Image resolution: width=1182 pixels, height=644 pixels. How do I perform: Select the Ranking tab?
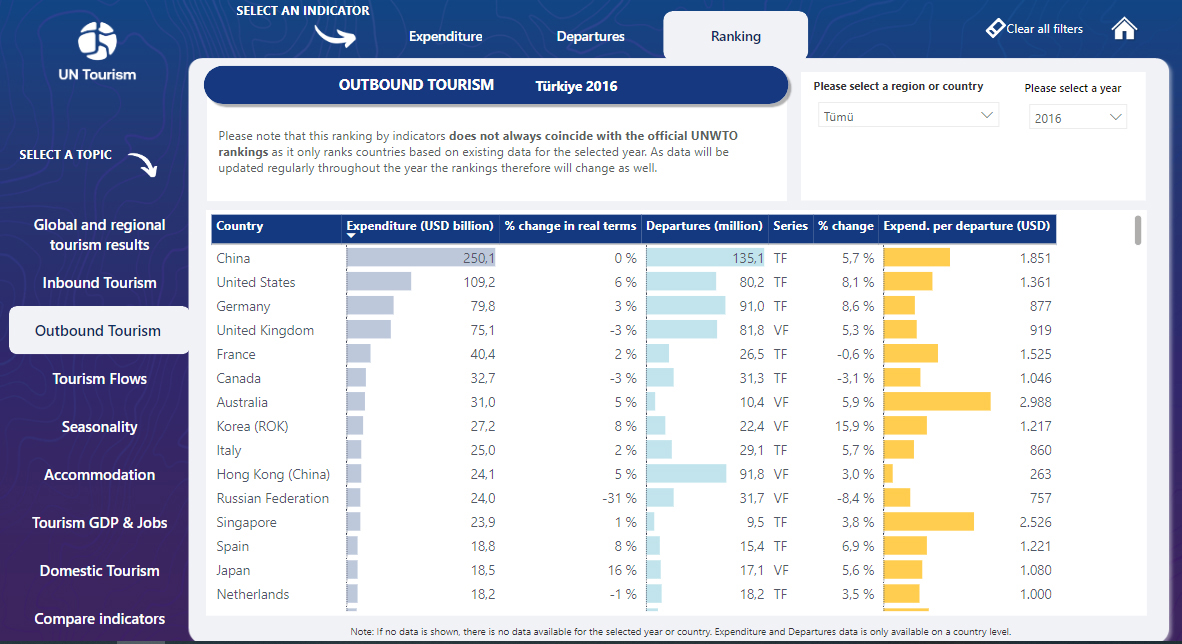pyautogui.click(x=735, y=37)
